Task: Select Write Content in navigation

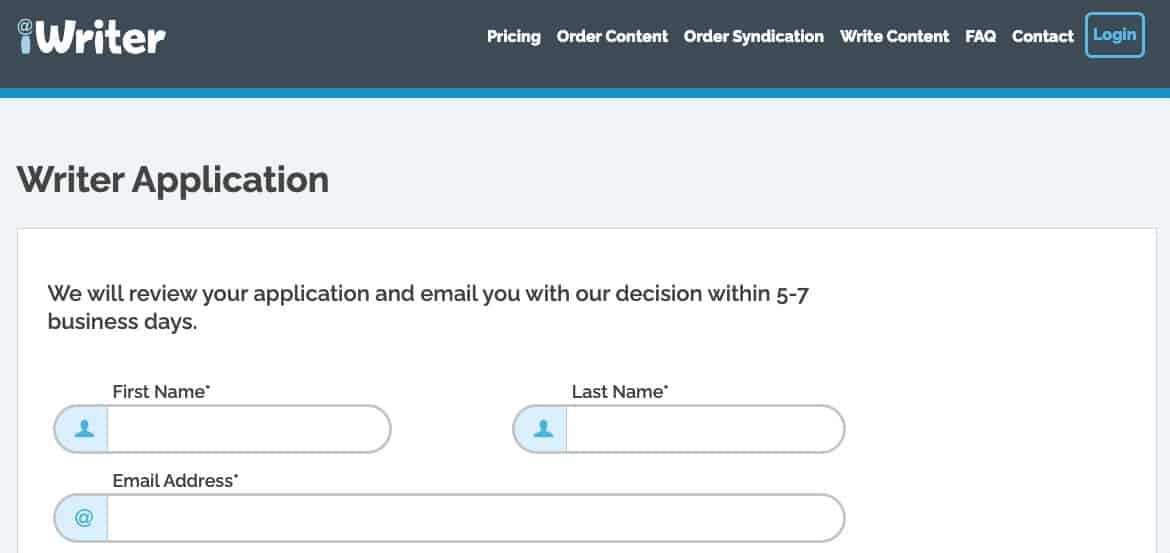Action: pos(894,36)
